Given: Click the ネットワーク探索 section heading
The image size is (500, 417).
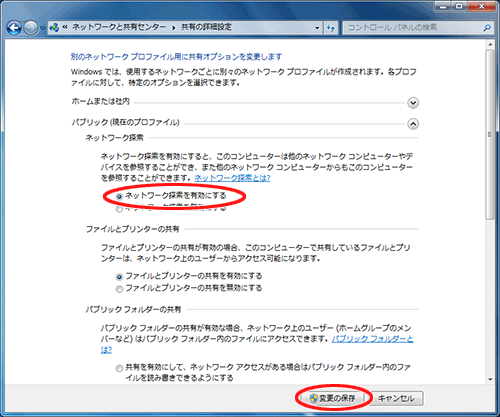Looking at the screenshot, I should coord(115,138).
